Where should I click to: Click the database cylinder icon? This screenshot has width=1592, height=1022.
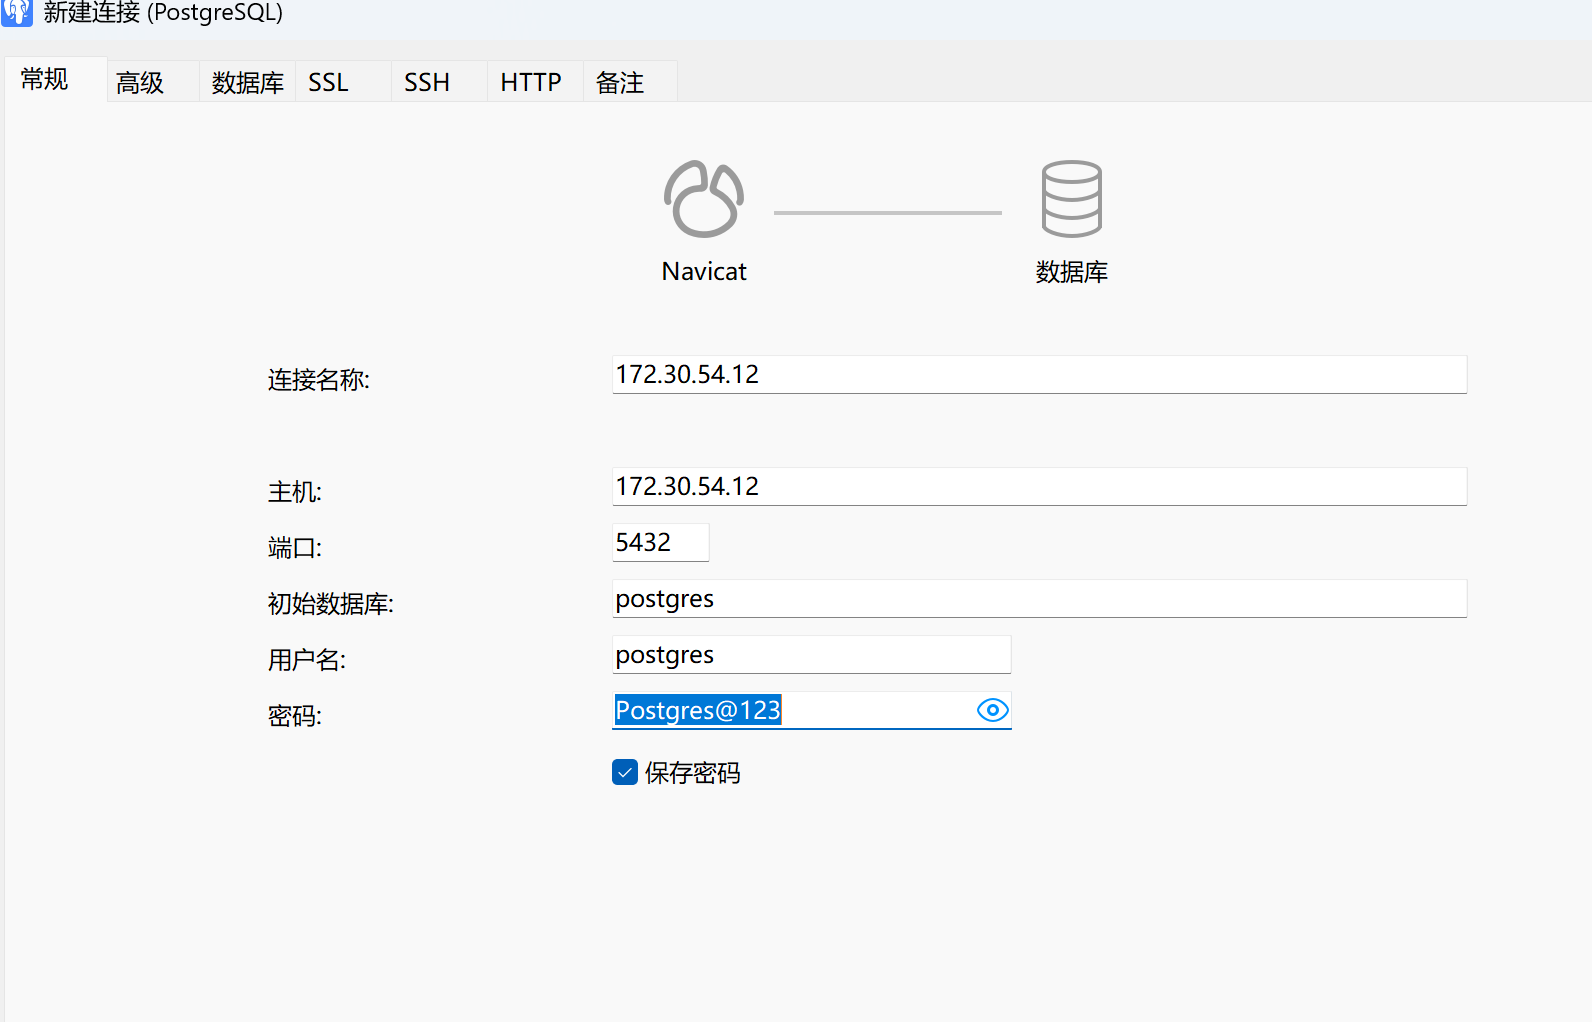tap(1072, 199)
